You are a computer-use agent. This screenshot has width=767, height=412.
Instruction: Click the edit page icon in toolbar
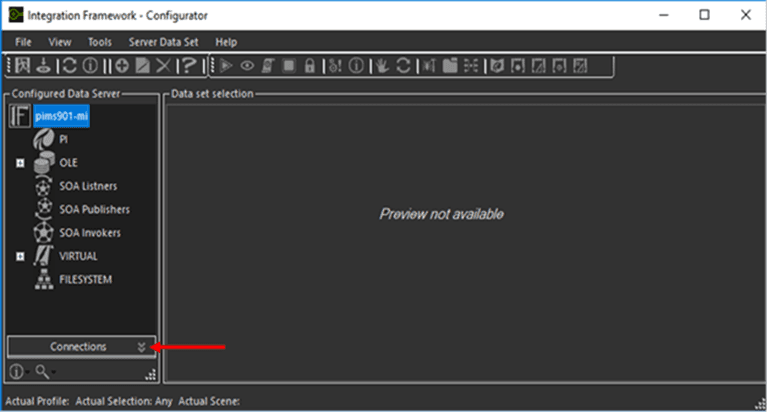[142, 66]
